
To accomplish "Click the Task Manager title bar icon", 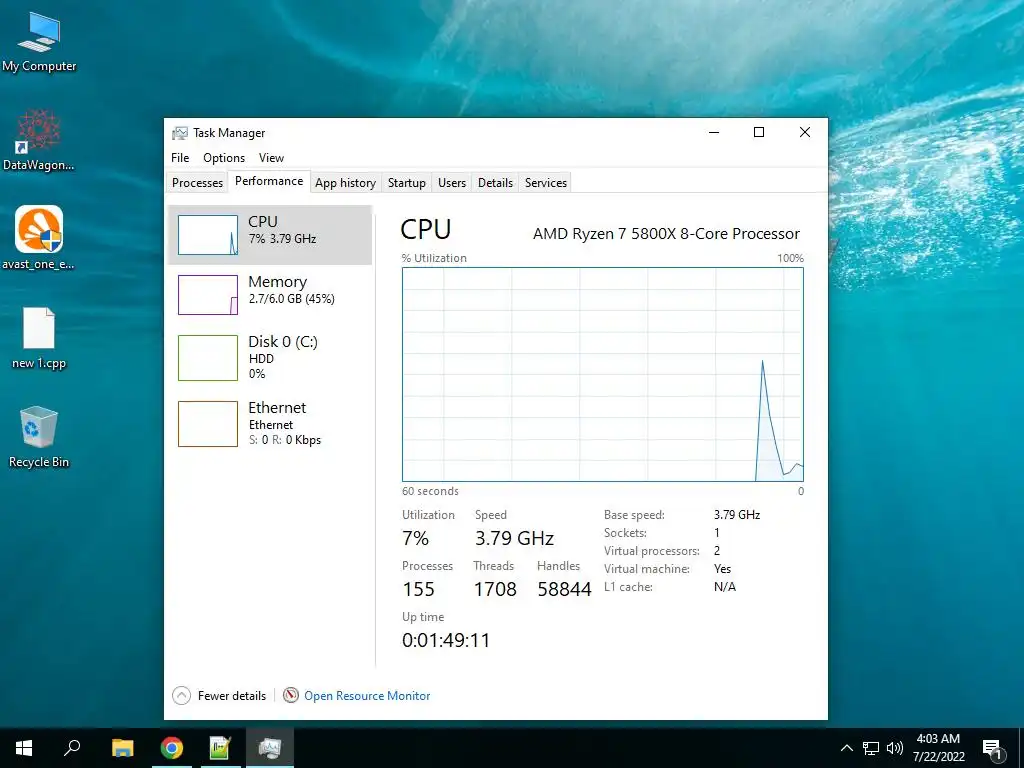I will tap(180, 133).
